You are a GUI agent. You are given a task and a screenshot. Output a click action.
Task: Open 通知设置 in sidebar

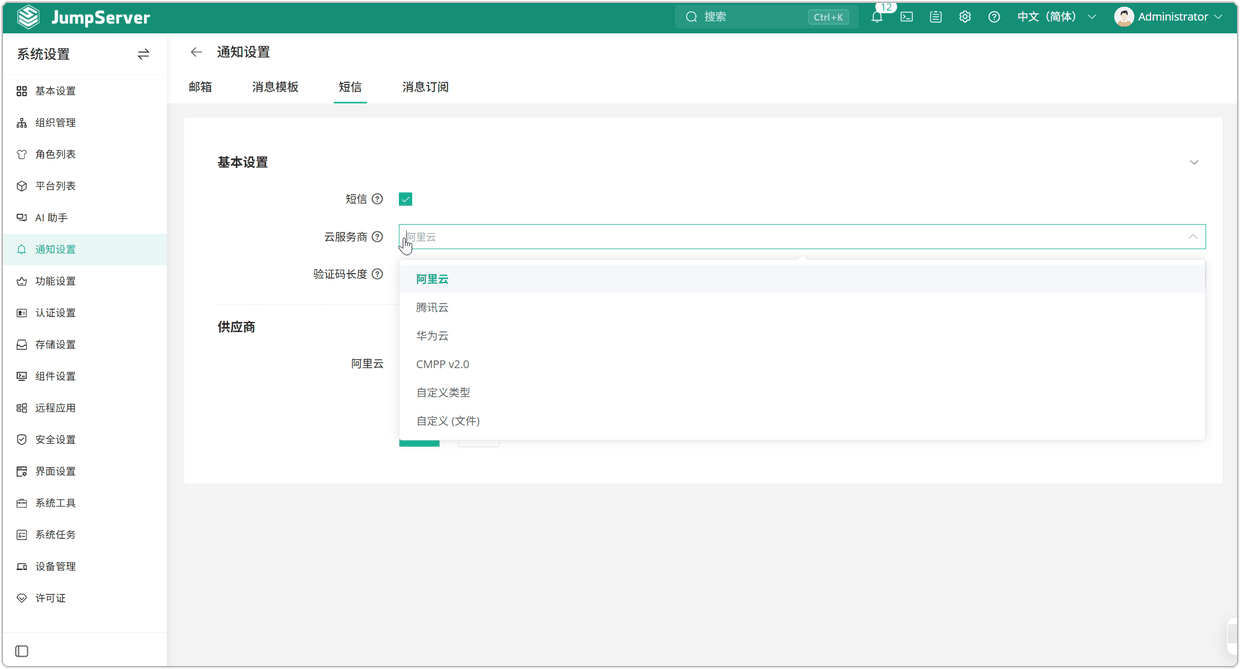(84, 250)
